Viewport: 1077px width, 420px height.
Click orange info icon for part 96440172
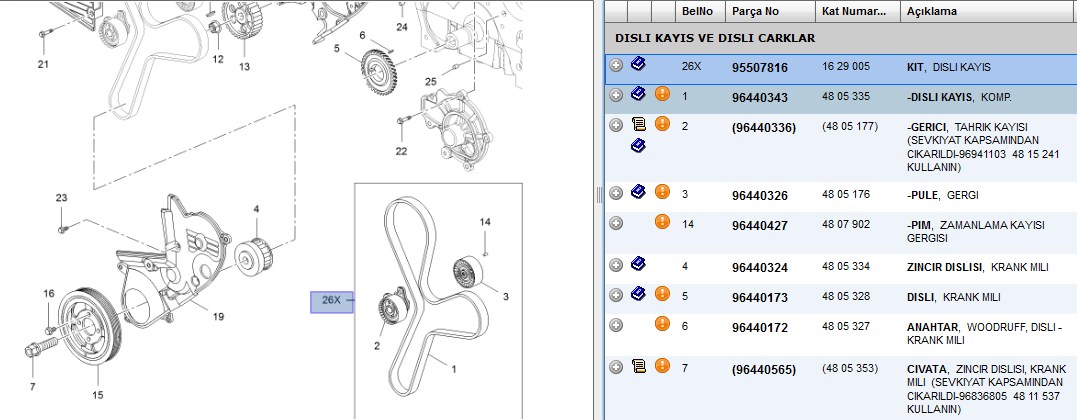662,324
